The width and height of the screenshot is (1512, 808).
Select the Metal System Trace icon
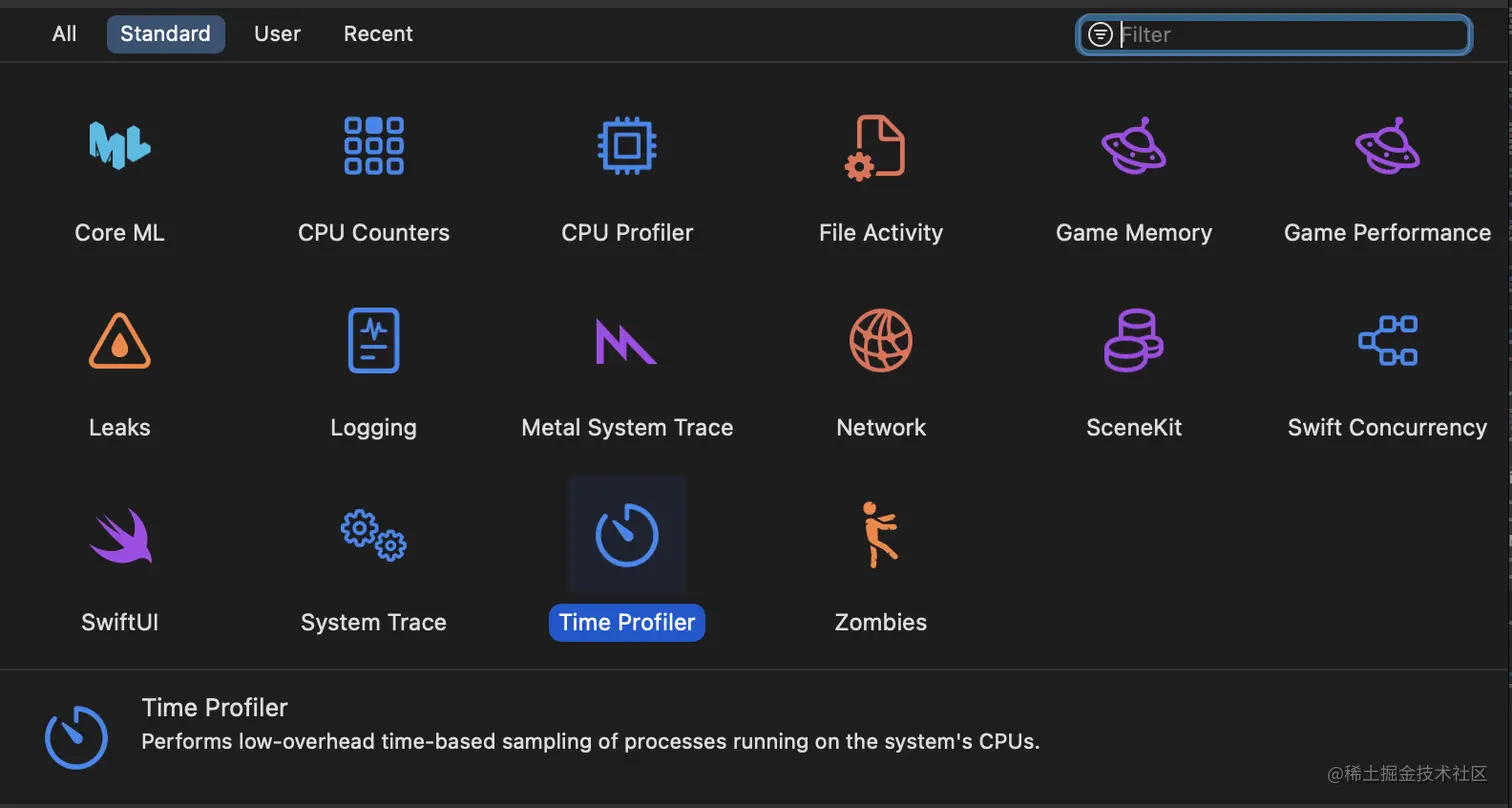click(626, 341)
